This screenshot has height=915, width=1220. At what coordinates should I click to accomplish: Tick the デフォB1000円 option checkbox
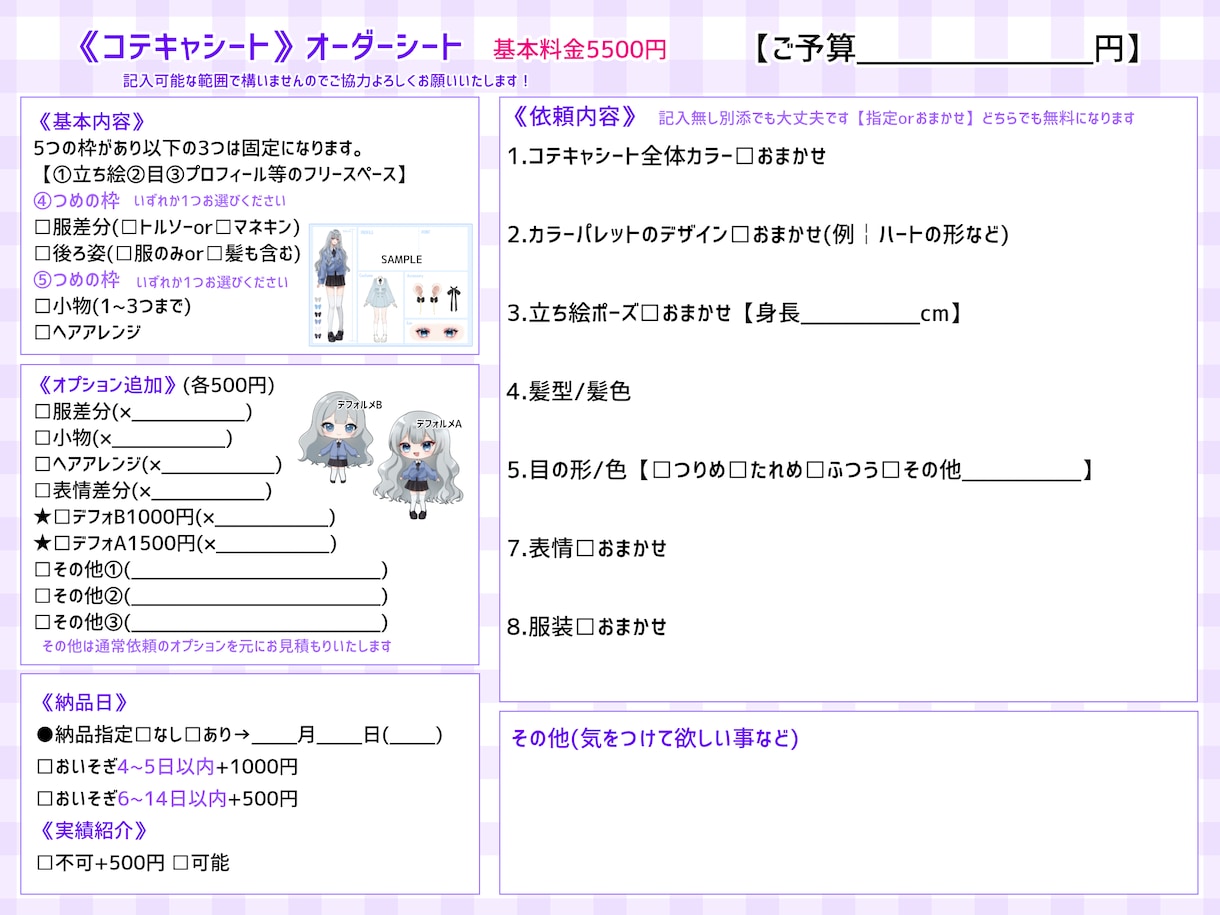pyautogui.click(x=62, y=517)
